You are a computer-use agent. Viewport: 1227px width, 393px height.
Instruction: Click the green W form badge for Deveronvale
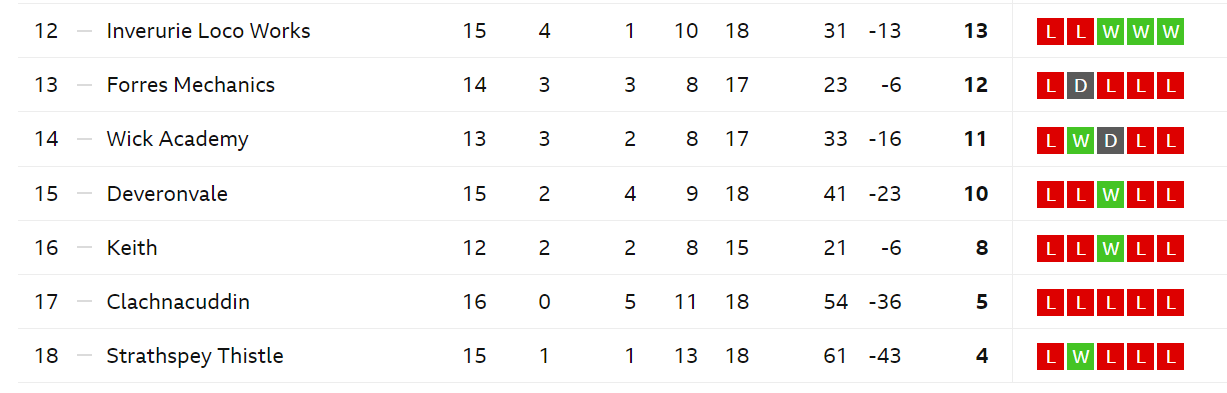1110,194
